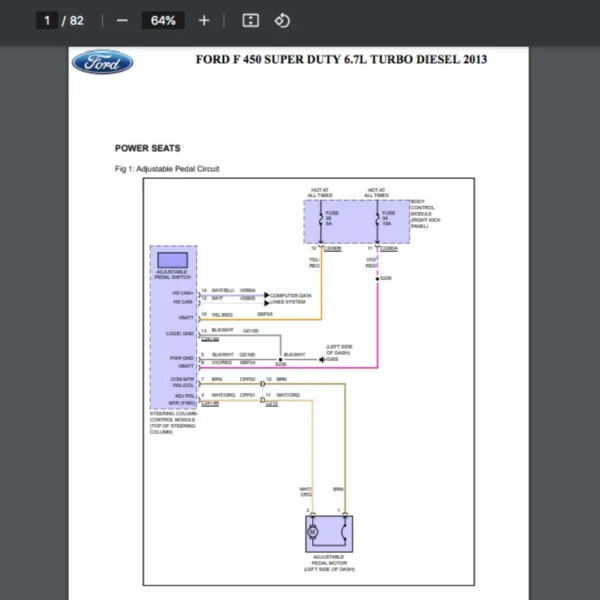Image resolution: width=600 pixels, height=600 pixels.
Task: Click the page number input field
Action: point(46,20)
